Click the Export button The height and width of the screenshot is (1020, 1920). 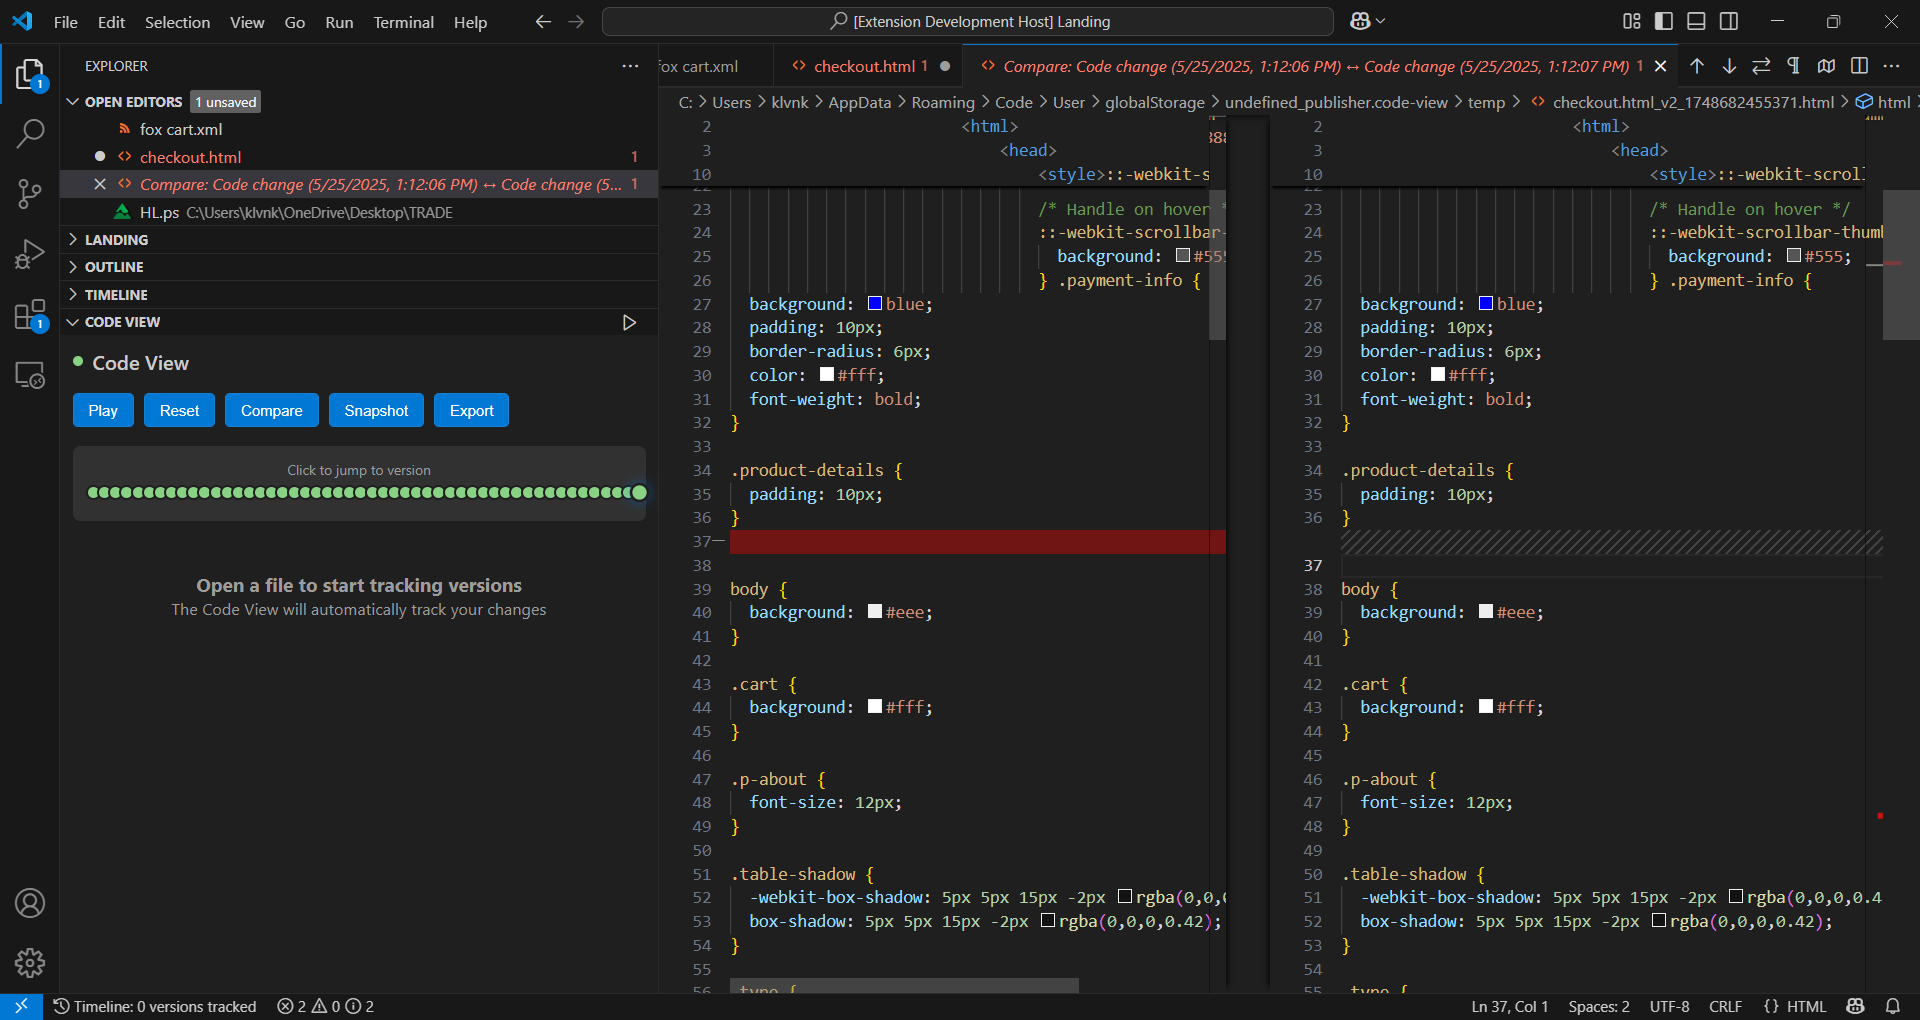[x=471, y=410]
